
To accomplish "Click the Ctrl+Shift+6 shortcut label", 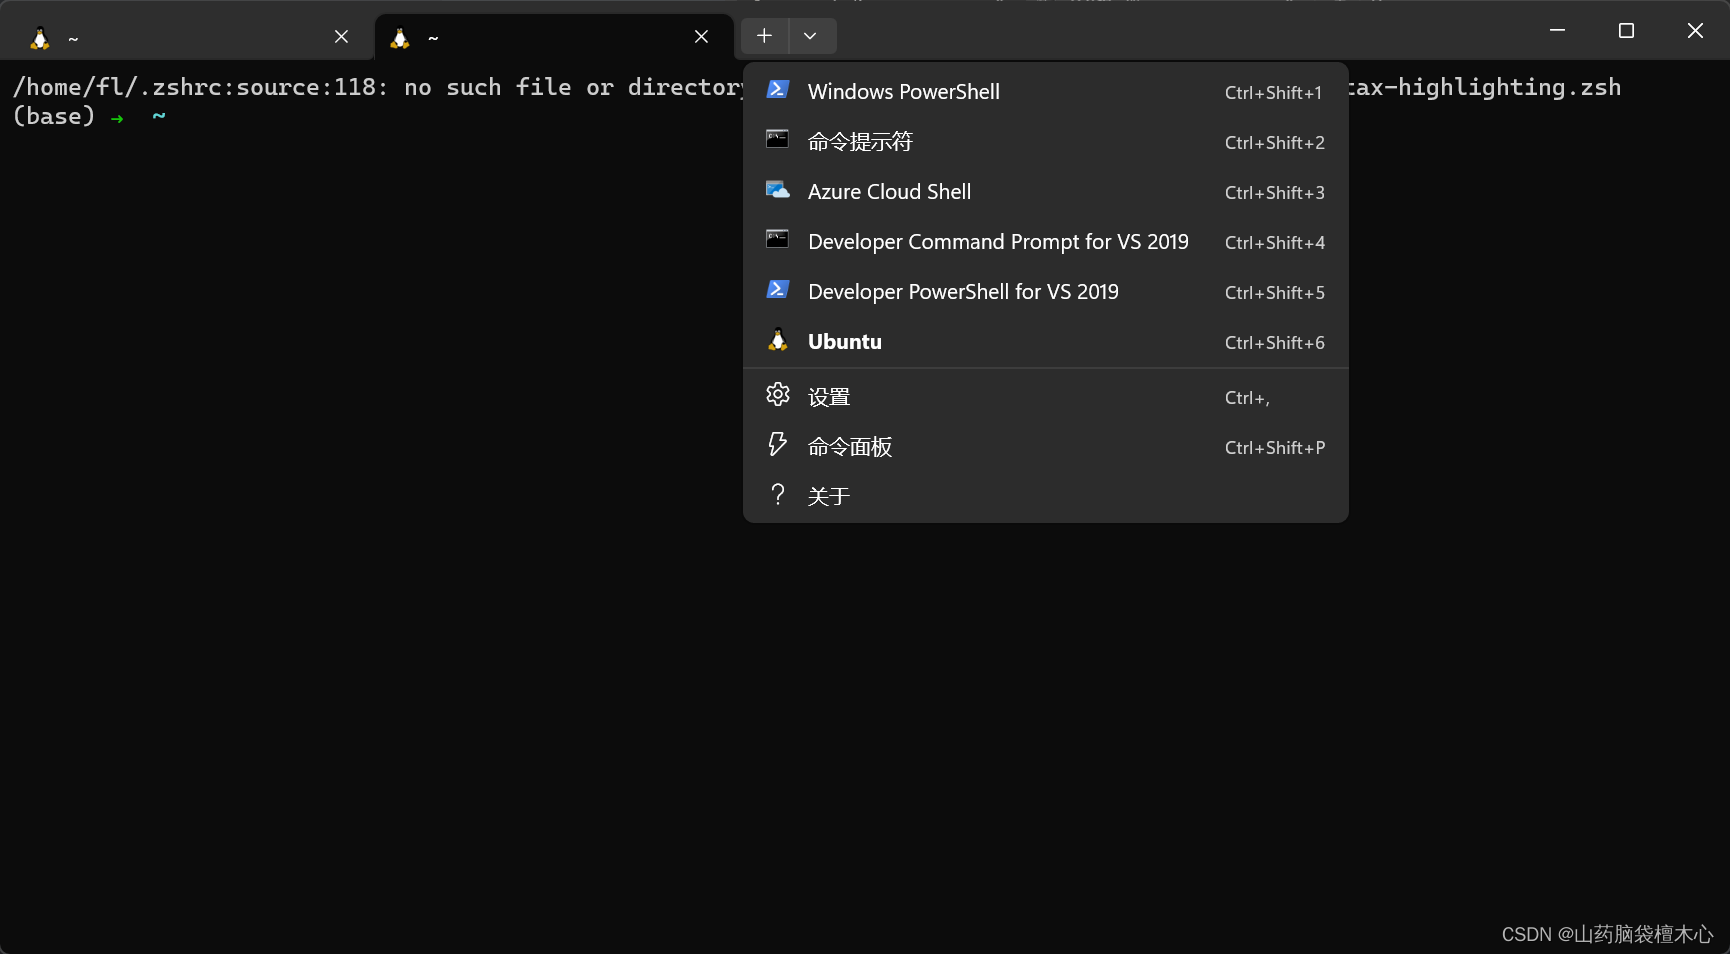I will pyautogui.click(x=1274, y=343).
